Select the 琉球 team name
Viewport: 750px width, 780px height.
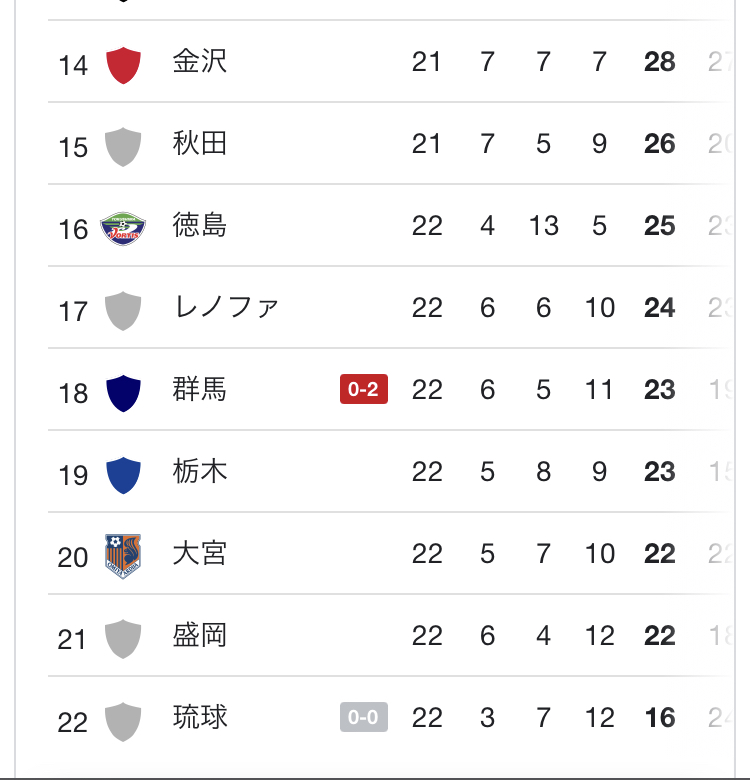[x=200, y=718]
